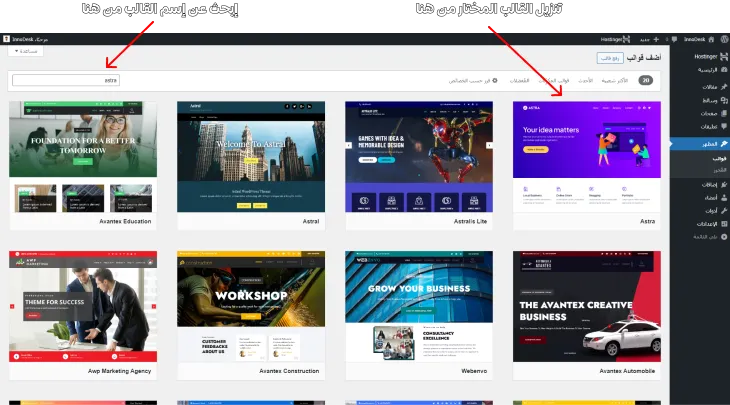
Task: Click the gear icon of the feature filter
Action: click(495, 81)
